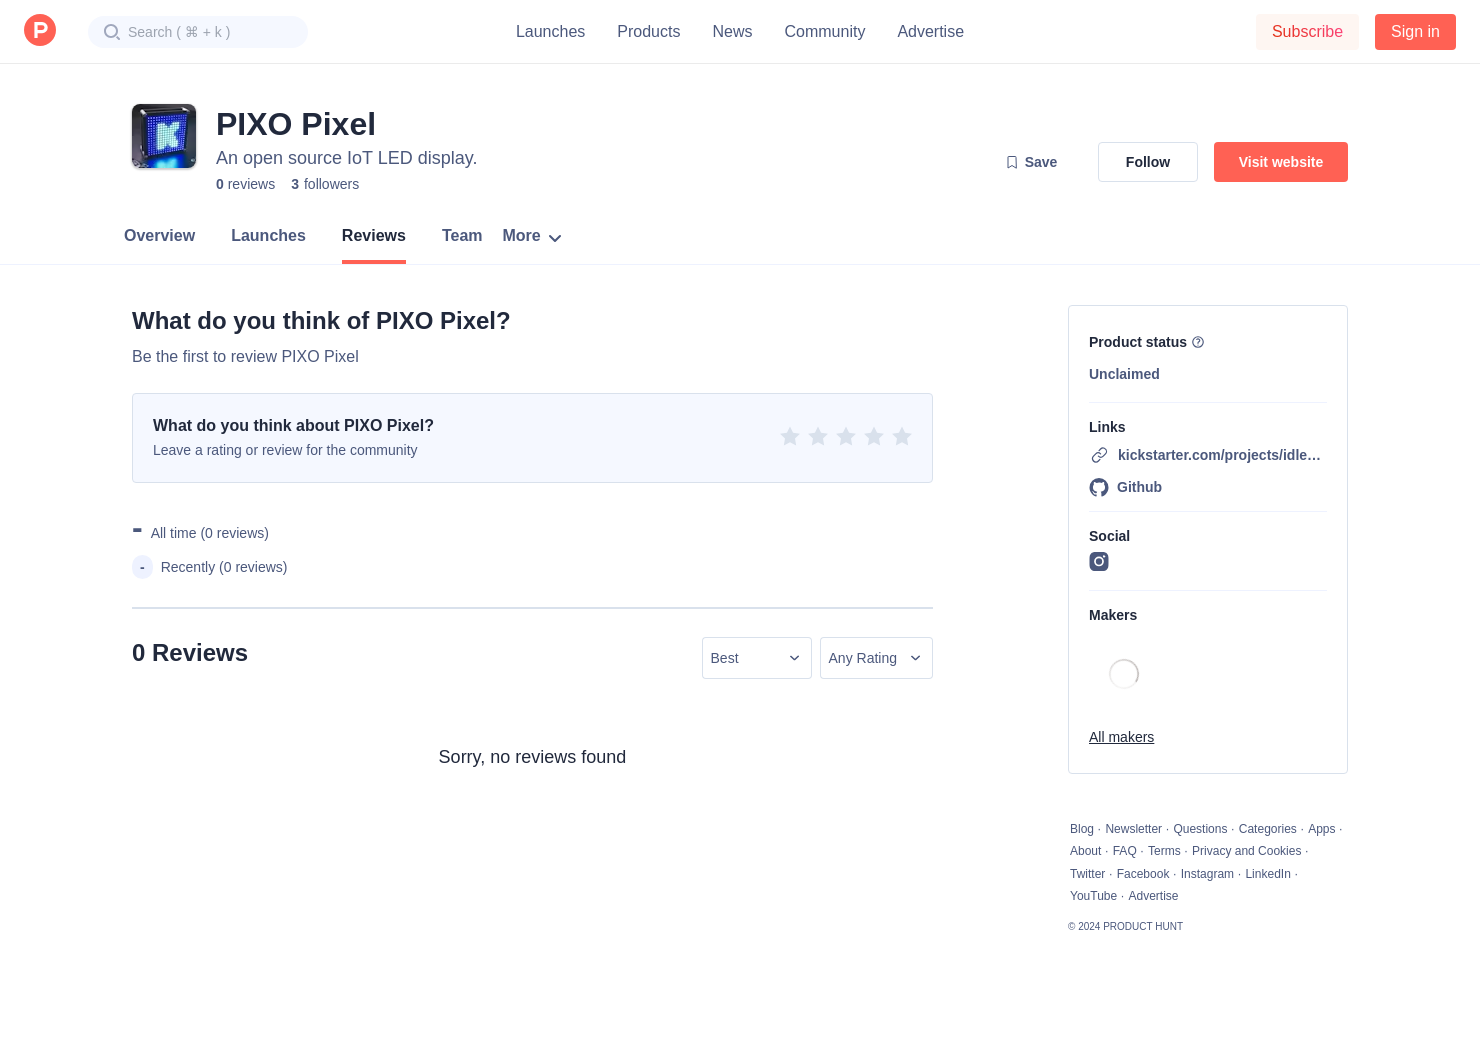This screenshot has width=1480, height=1037.
Task: Toggle a one-star rating for PIXO Pixel
Action: pyautogui.click(x=790, y=436)
